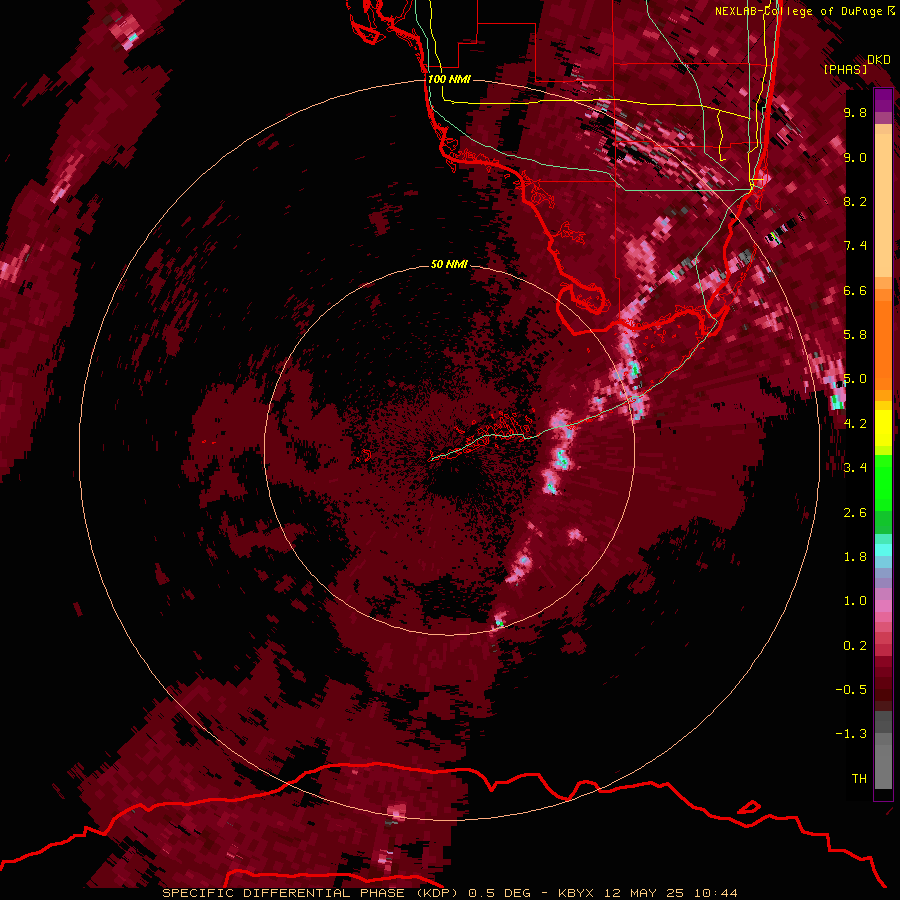Screen dimensions: 900x900
Task: Click the -0.5 scale value
Action: tap(851, 690)
